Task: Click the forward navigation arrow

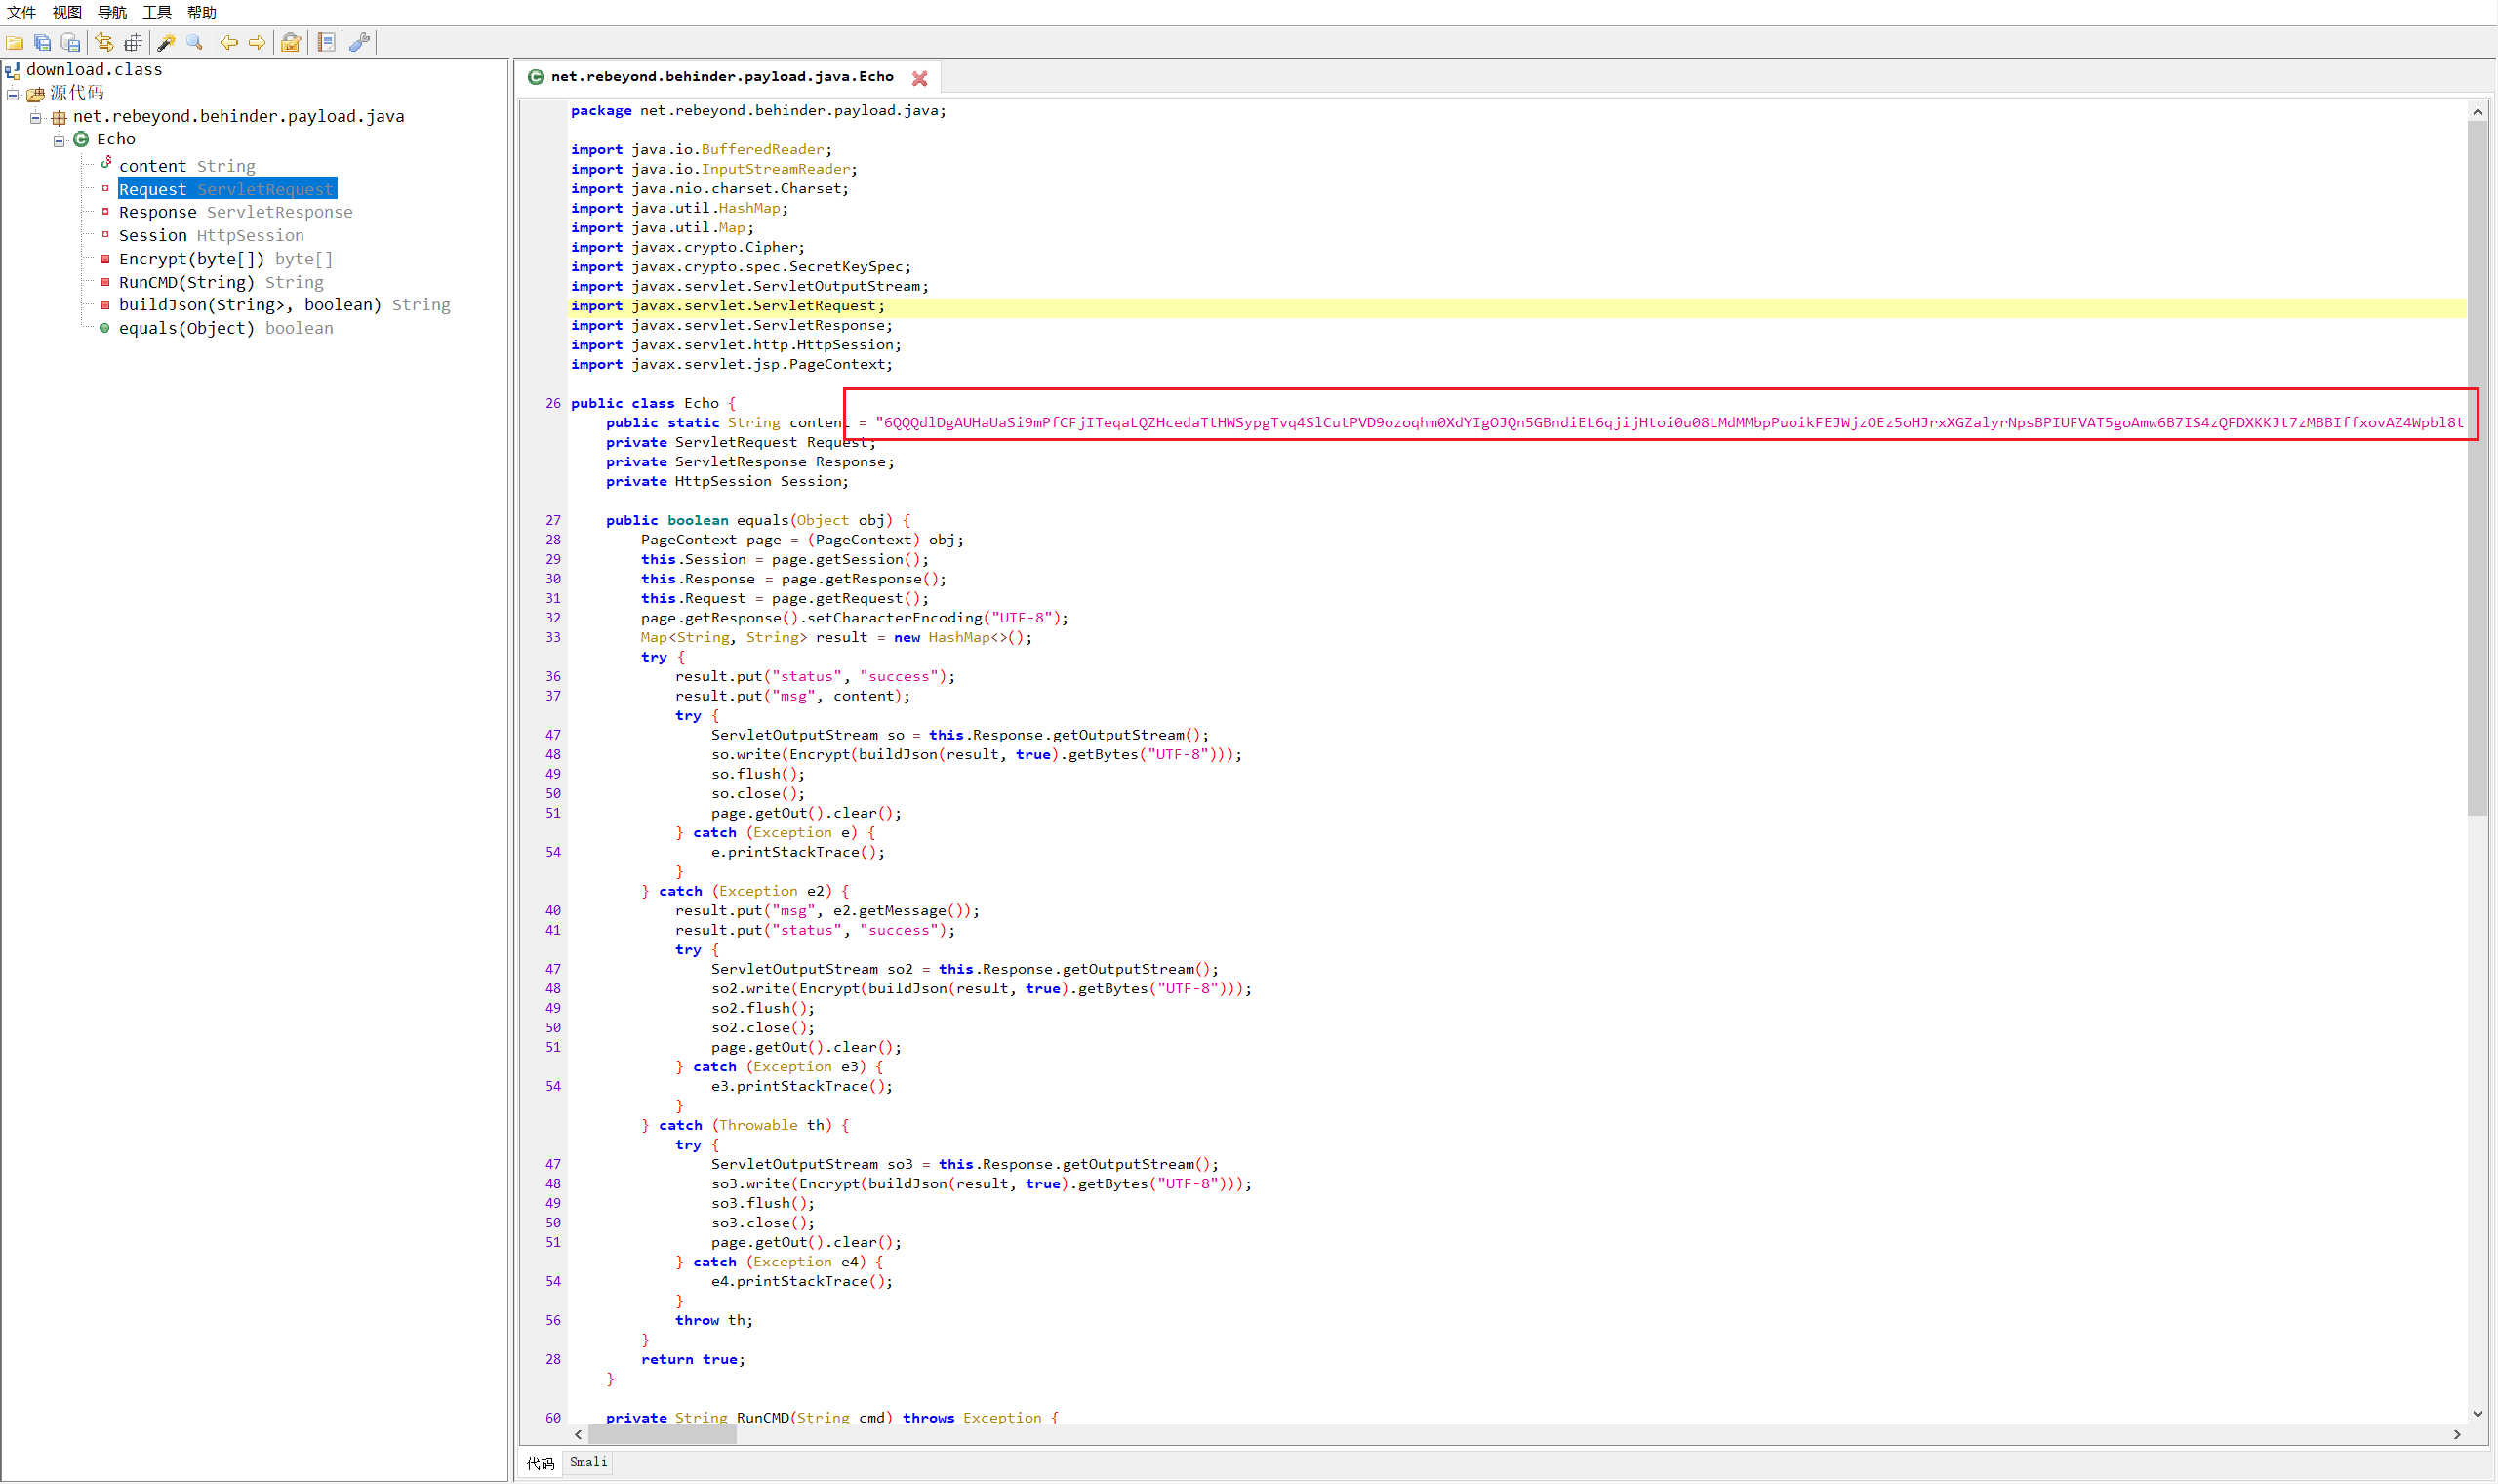Action: pyautogui.click(x=257, y=42)
